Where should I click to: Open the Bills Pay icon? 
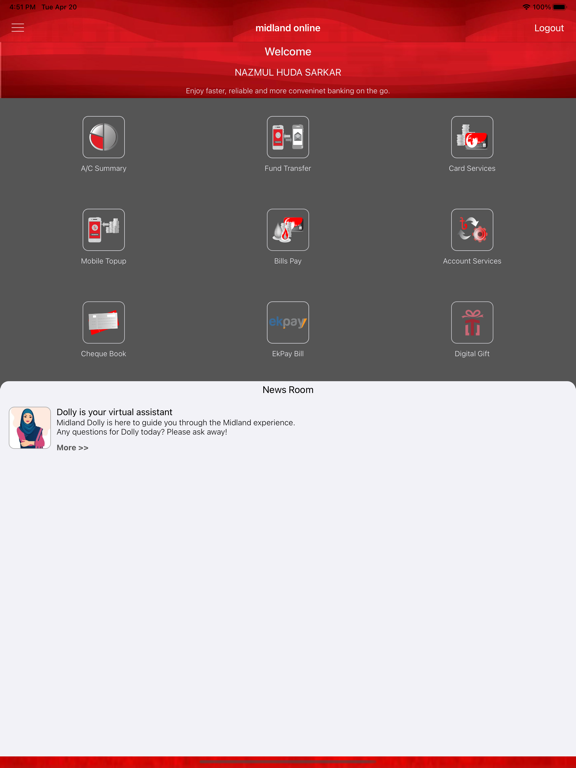288,230
